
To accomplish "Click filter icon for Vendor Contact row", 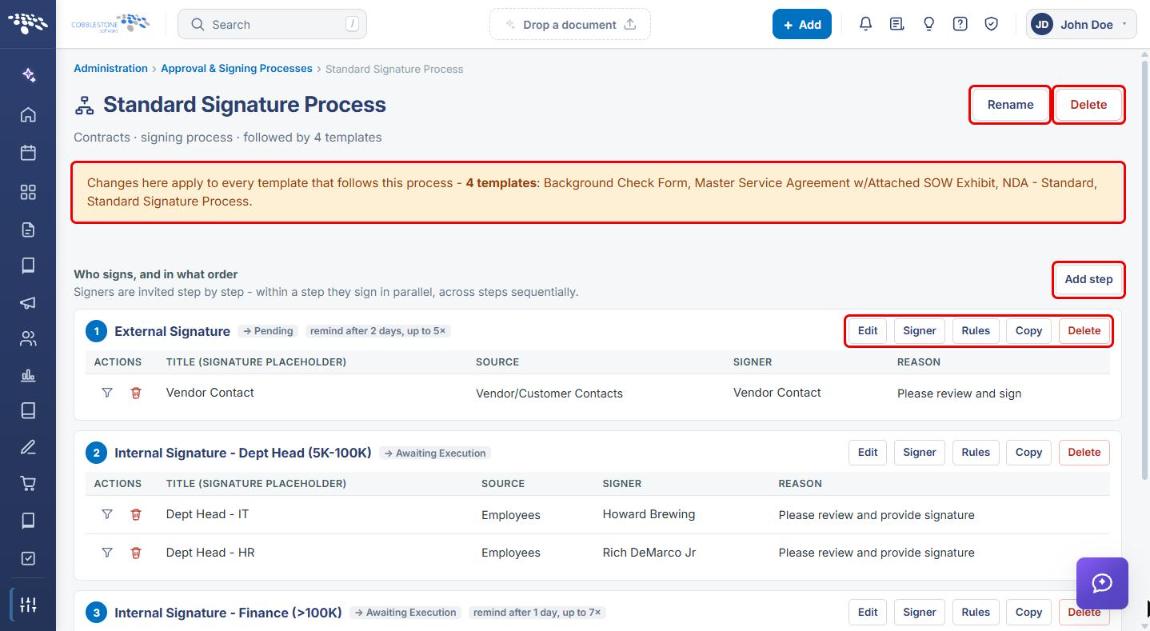I will [x=107, y=393].
